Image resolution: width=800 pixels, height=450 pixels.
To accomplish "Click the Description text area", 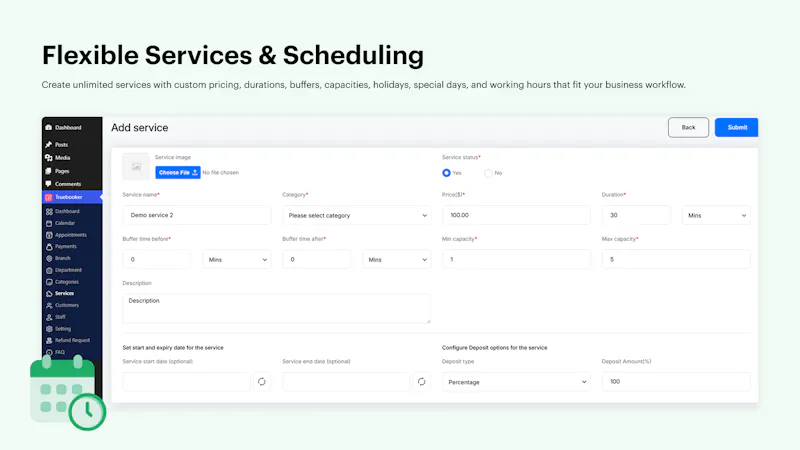I will 277,309.
